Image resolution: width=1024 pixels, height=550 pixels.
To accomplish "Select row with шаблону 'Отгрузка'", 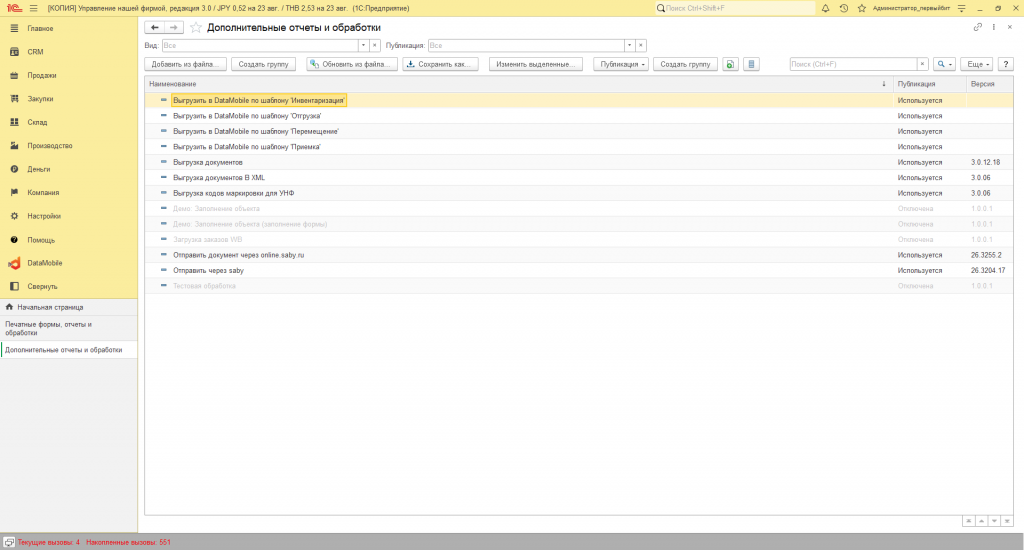I will (579, 116).
